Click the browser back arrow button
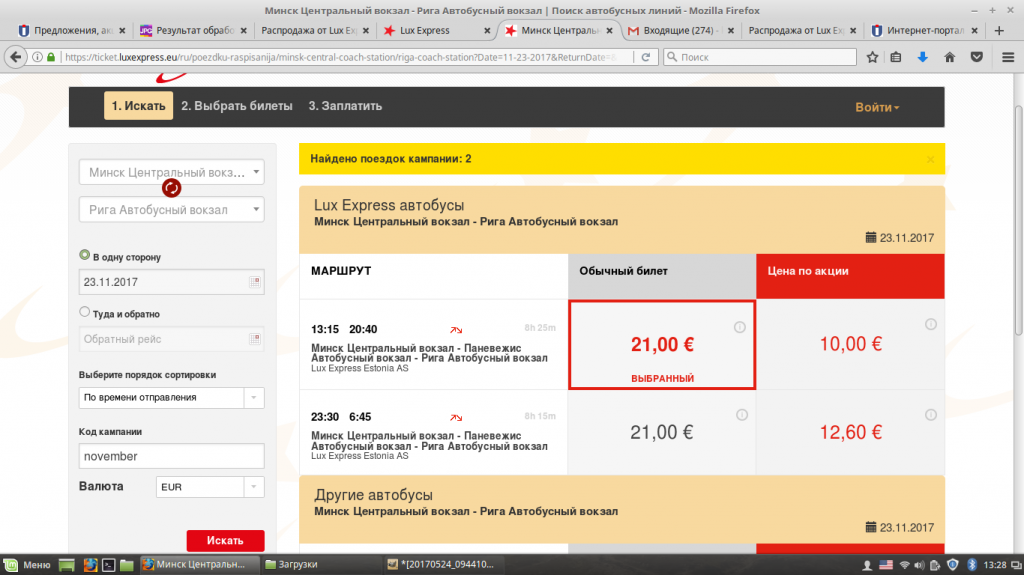The height and width of the screenshot is (575, 1024). pyautogui.click(x=16, y=57)
